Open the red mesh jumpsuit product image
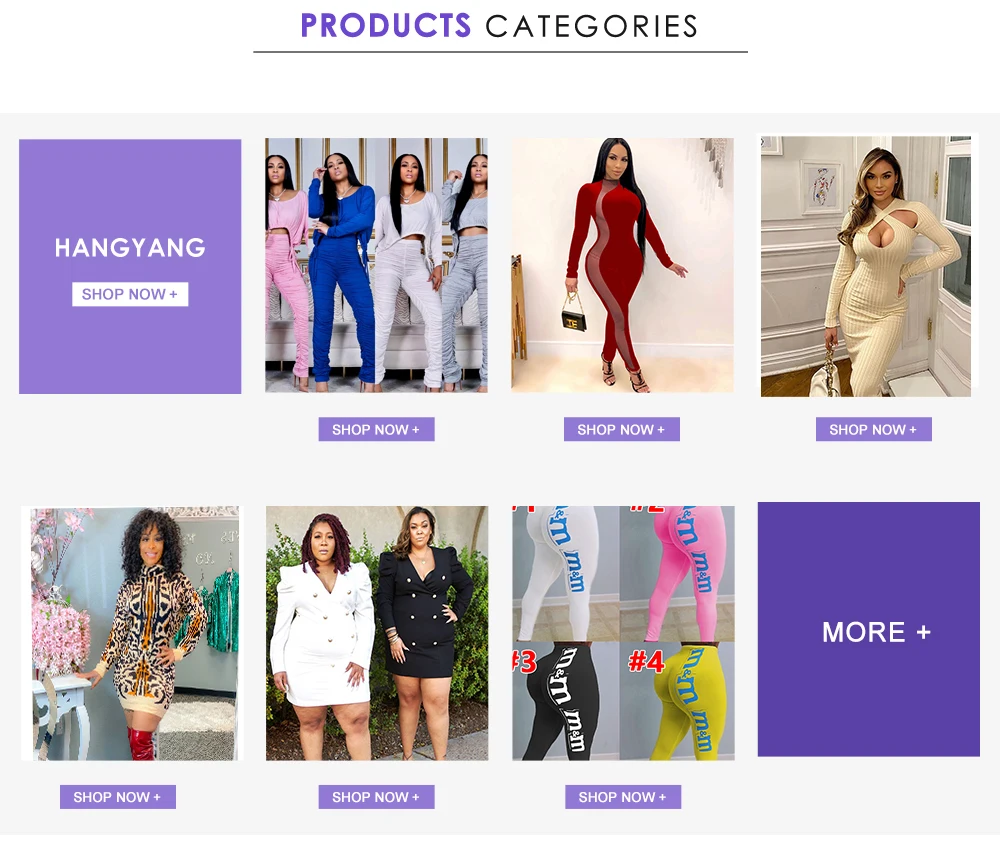This screenshot has height=850, width=1000. (x=622, y=265)
